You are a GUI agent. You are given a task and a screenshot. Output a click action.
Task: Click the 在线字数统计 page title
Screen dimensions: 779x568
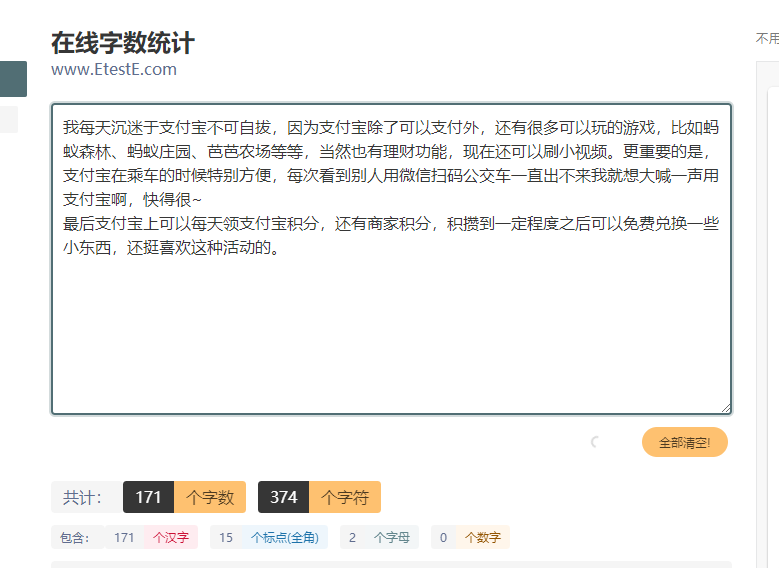[x=123, y=42]
